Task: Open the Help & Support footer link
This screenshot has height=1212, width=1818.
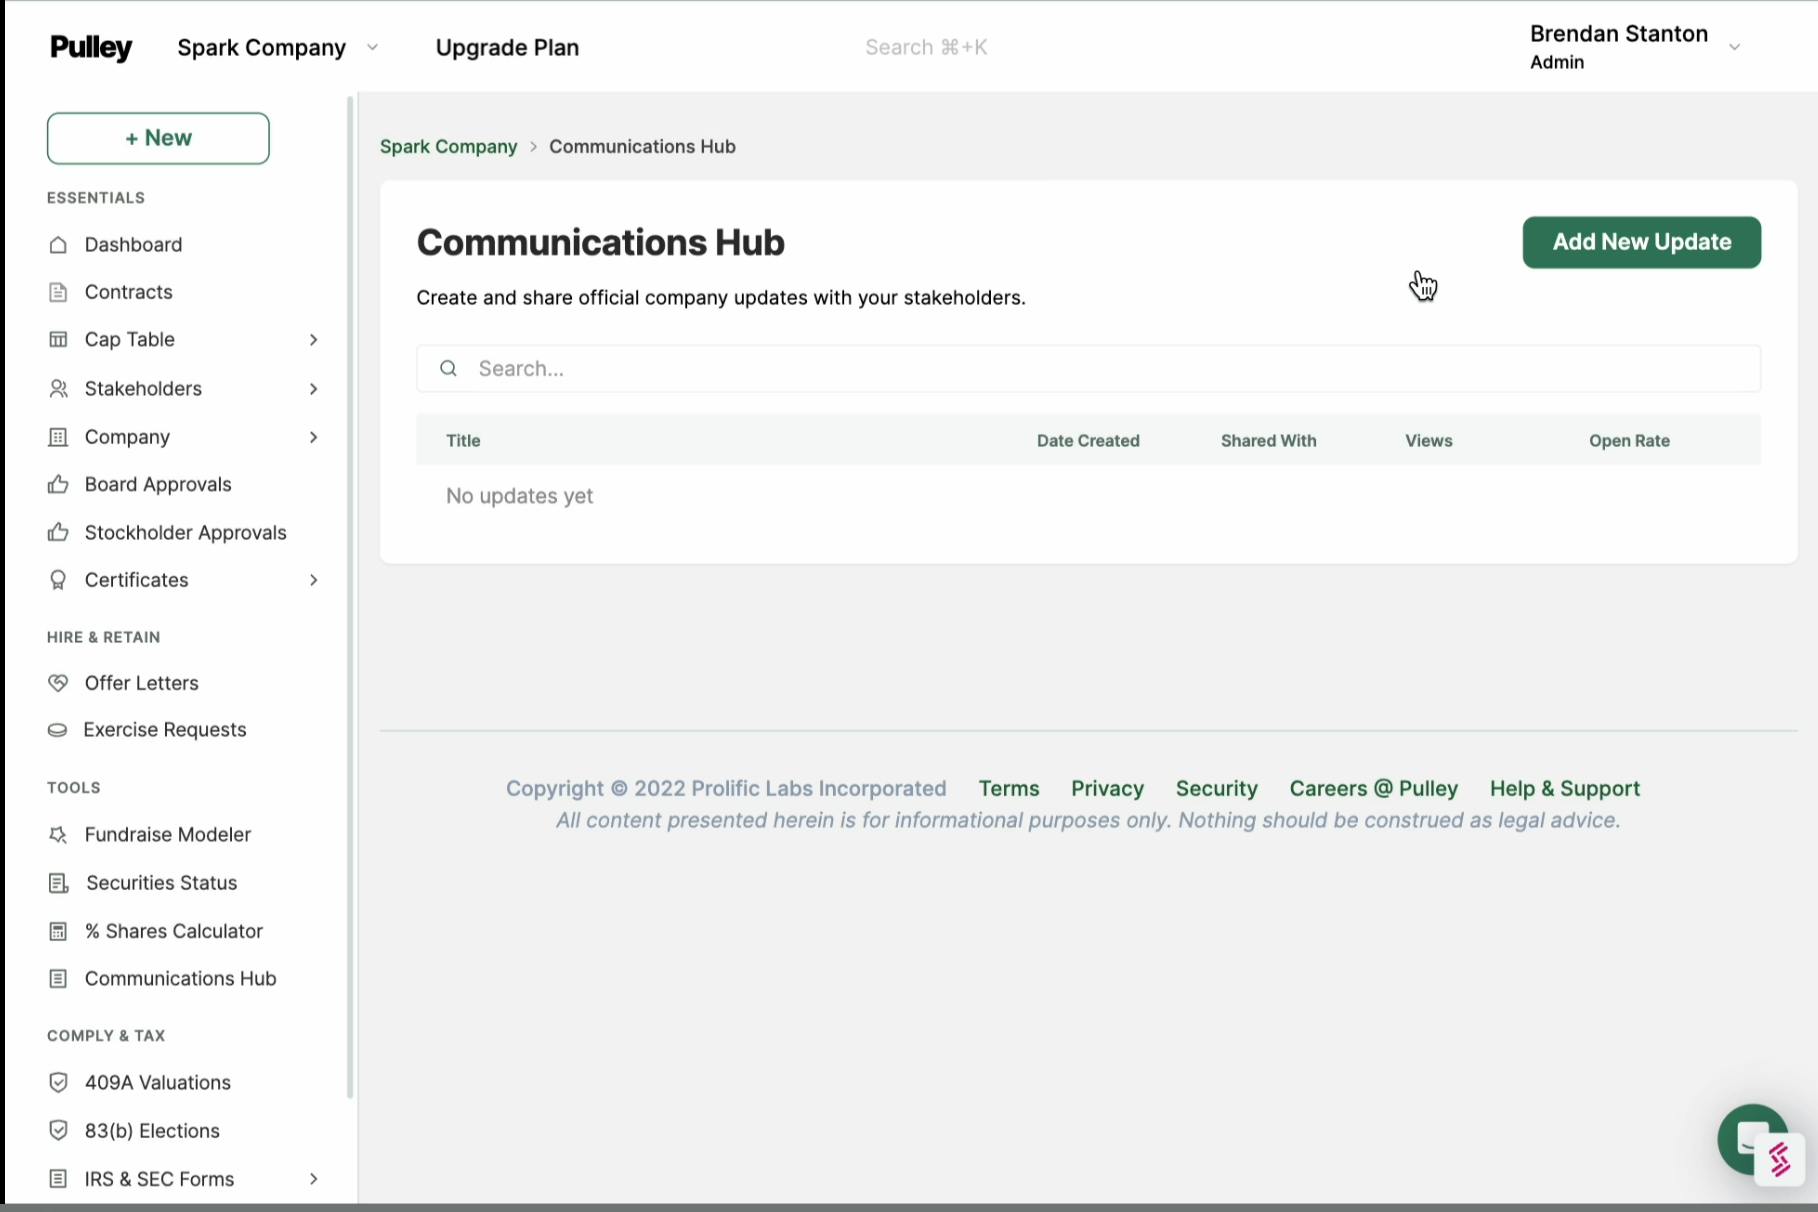Action: [x=1564, y=788]
